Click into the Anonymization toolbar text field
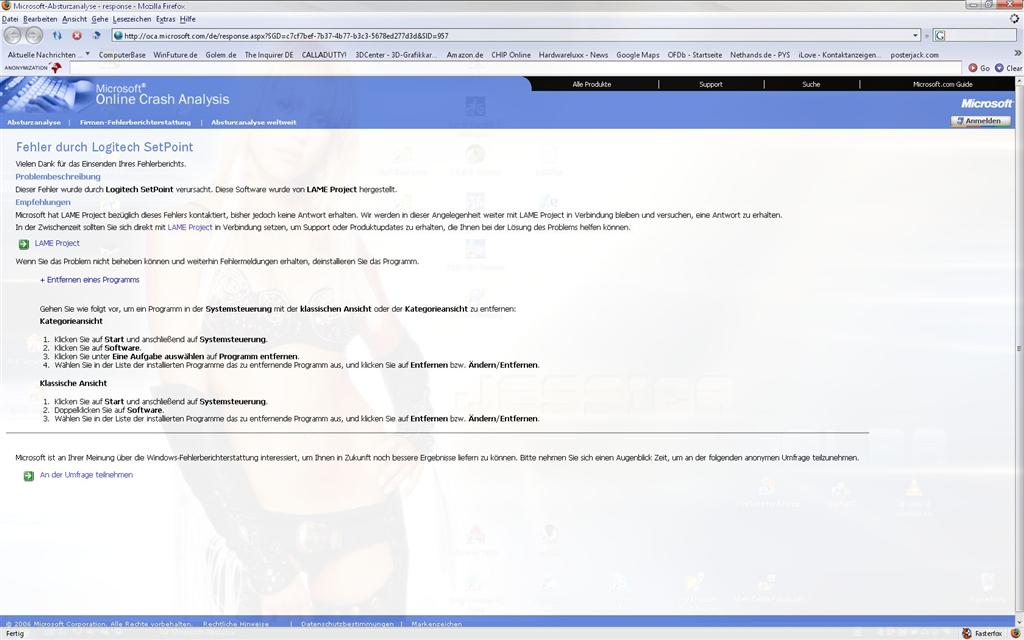 (x=515, y=68)
